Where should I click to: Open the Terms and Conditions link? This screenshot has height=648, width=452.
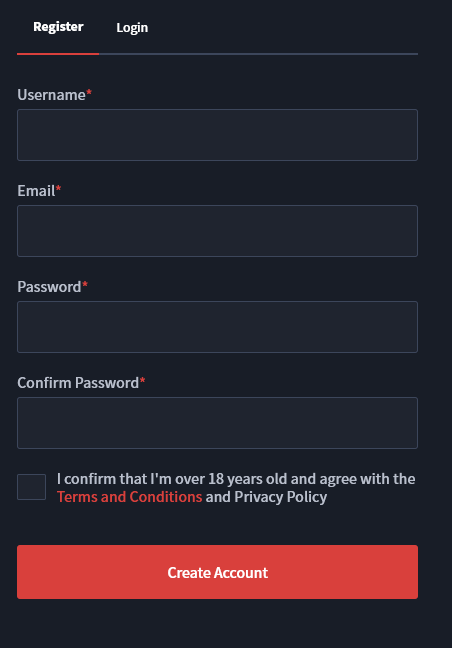(x=129, y=497)
